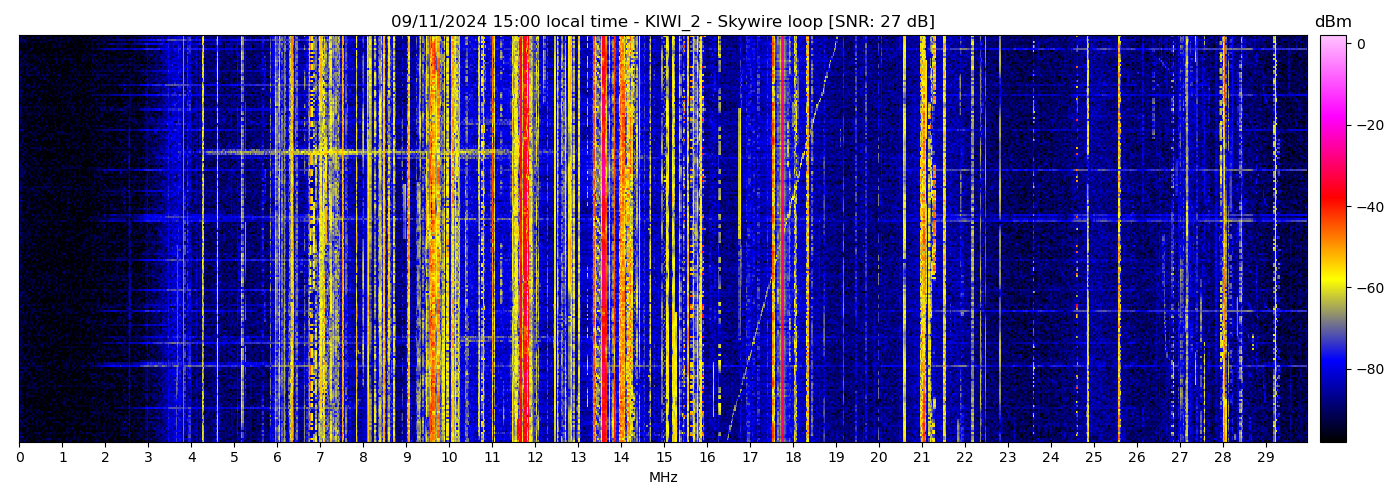Click x-axis tick label '11'

[492, 458]
